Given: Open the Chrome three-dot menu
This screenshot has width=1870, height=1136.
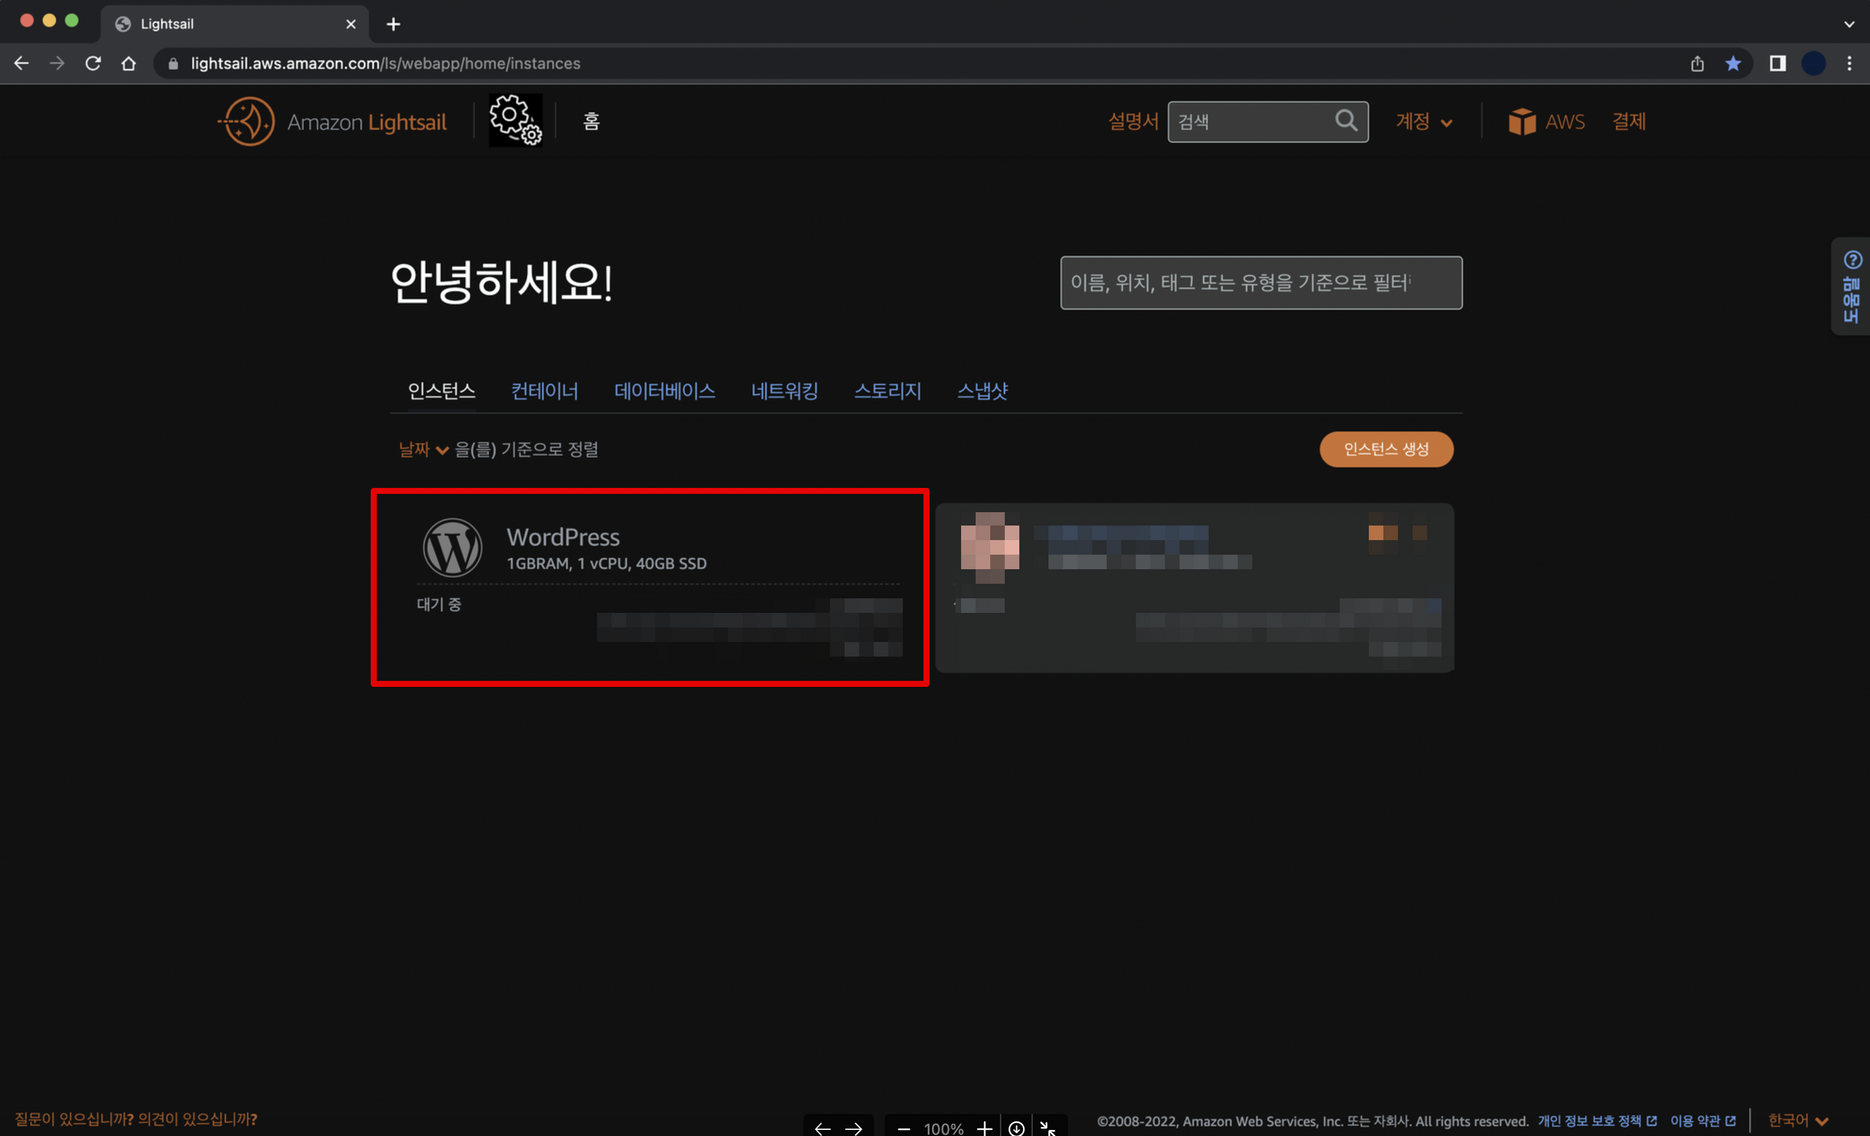Looking at the screenshot, I should pos(1849,63).
